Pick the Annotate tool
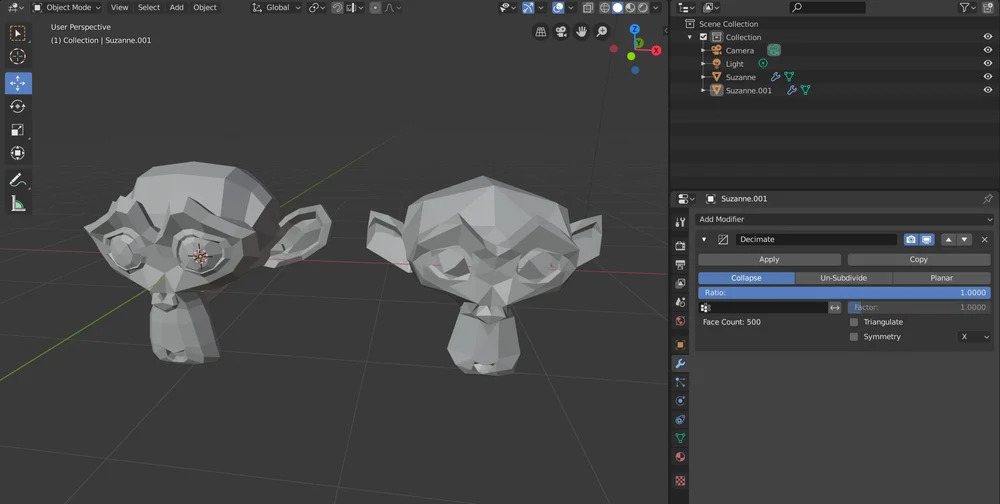The width and height of the screenshot is (1000, 504). (18, 181)
